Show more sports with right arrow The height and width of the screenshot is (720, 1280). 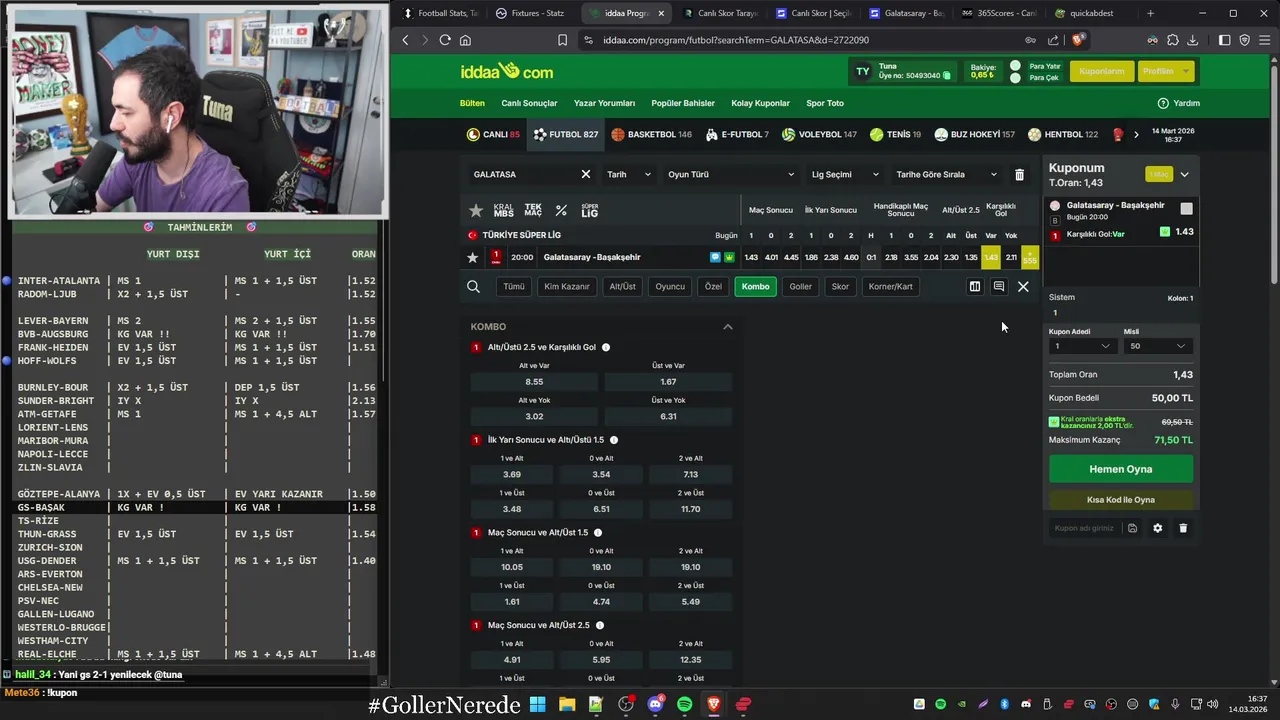click(1136, 134)
